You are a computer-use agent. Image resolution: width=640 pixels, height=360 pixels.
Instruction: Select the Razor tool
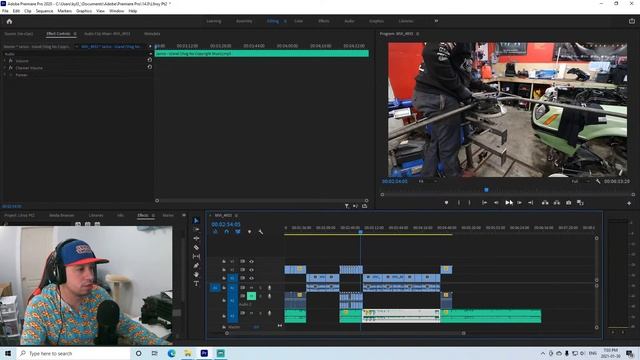coord(196,247)
